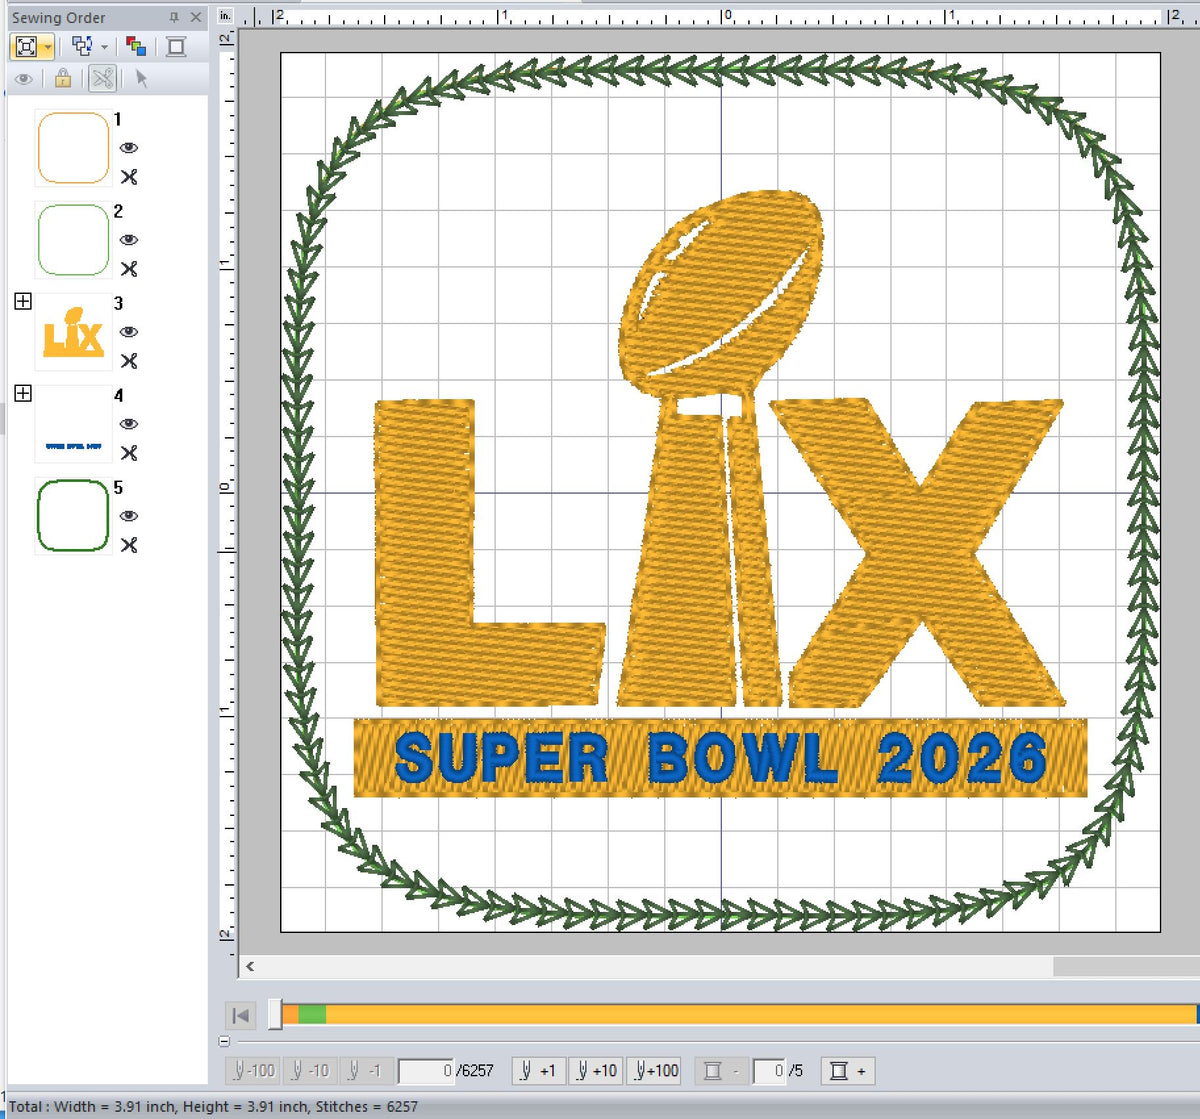Viewport: 1200px width, 1119px height.
Task: Click the lock icon in the Sewing Order panel
Action: click(x=62, y=78)
